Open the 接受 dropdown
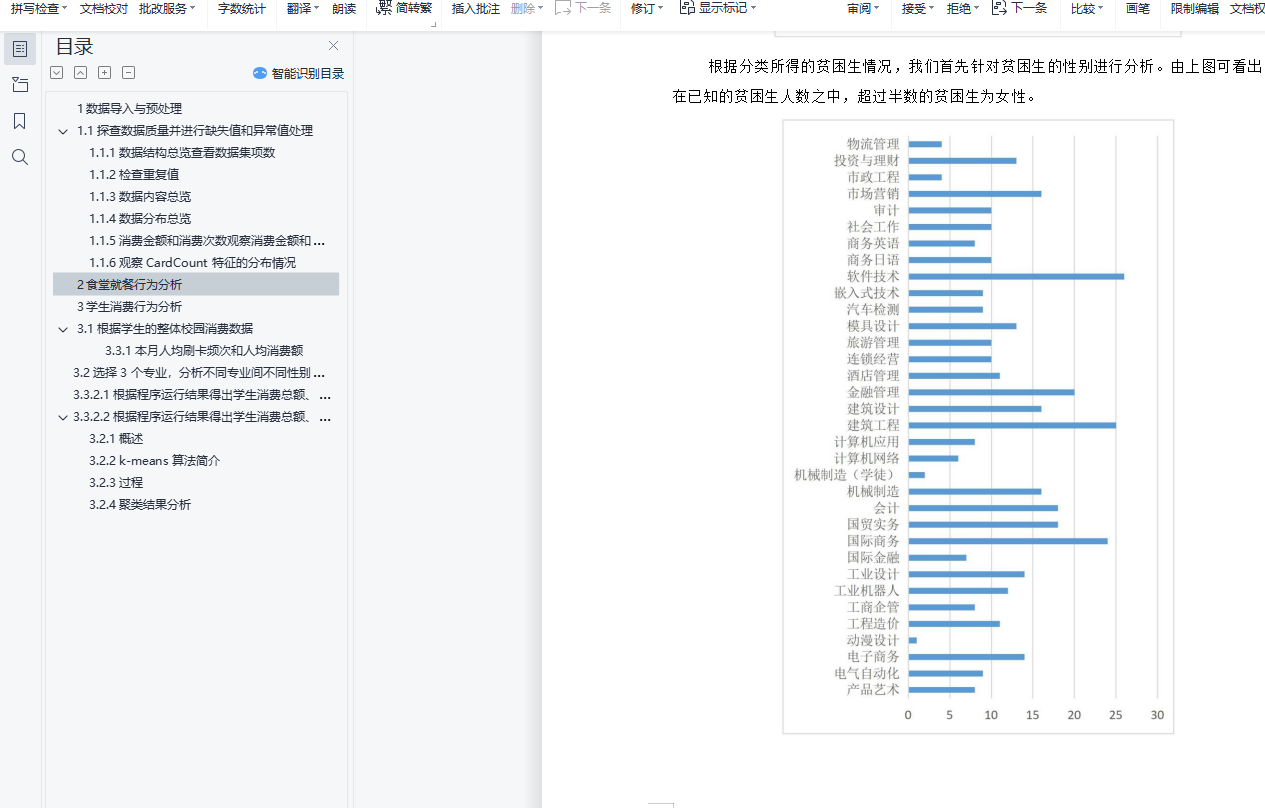The height and width of the screenshot is (808, 1265). point(918,8)
